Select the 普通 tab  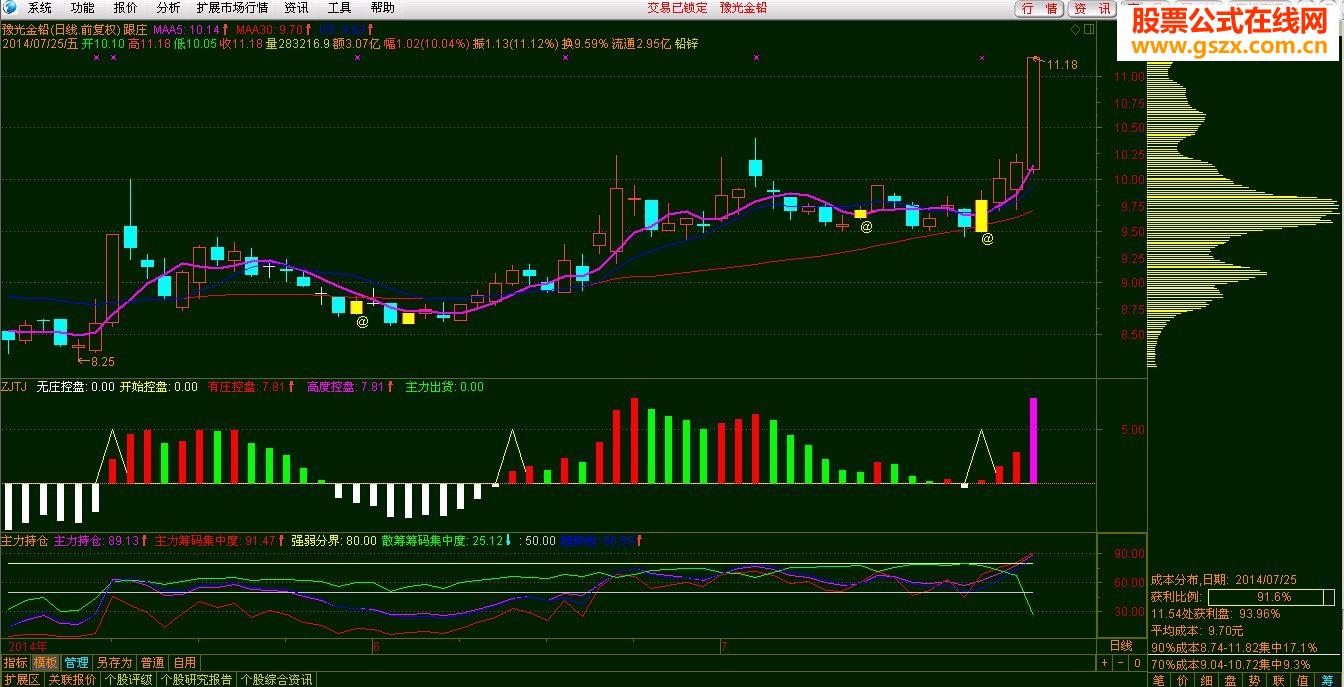pyautogui.click(x=152, y=662)
